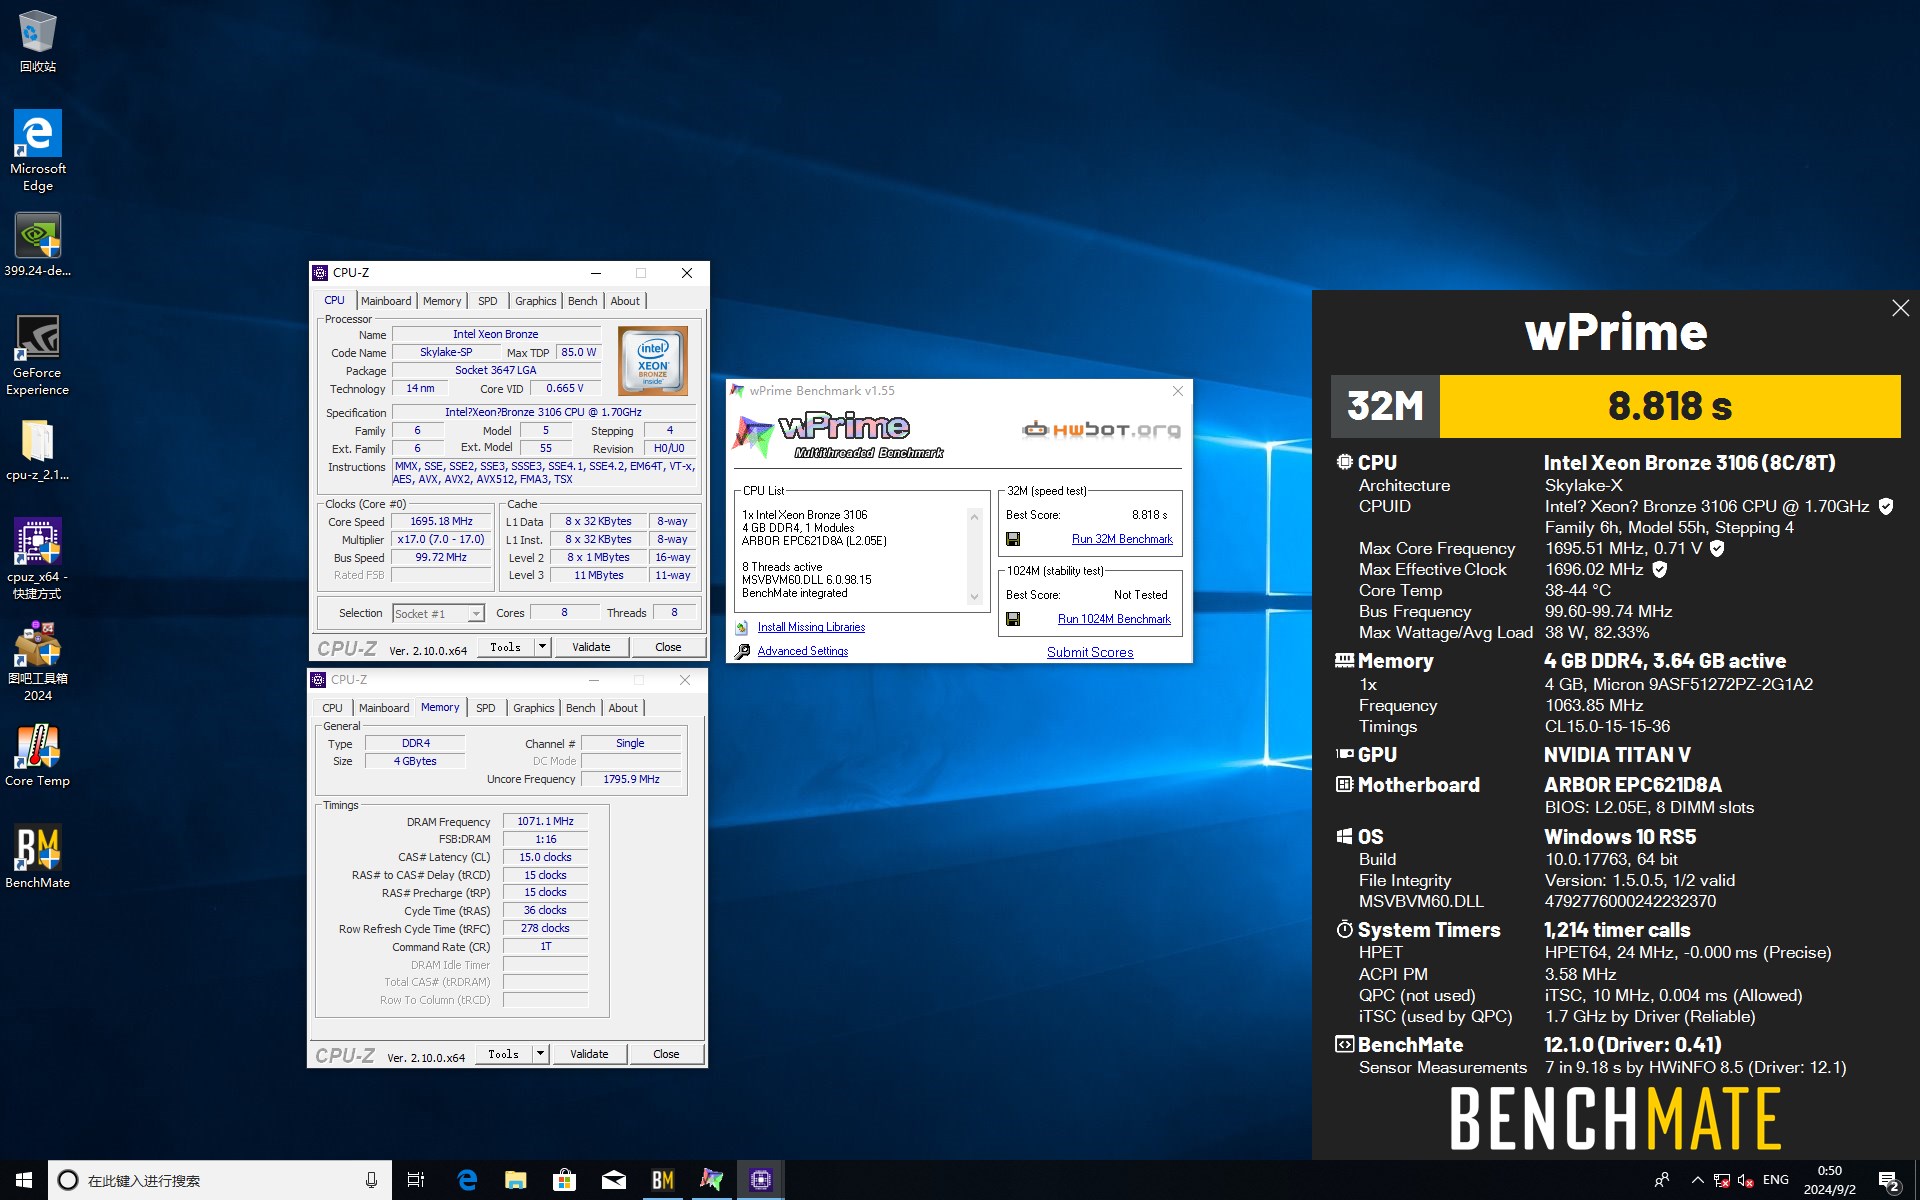The image size is (1920, 1200).
Task: Select the 399.24 NVIDIA driver installer icon
Action: click(x=38, y=245)
